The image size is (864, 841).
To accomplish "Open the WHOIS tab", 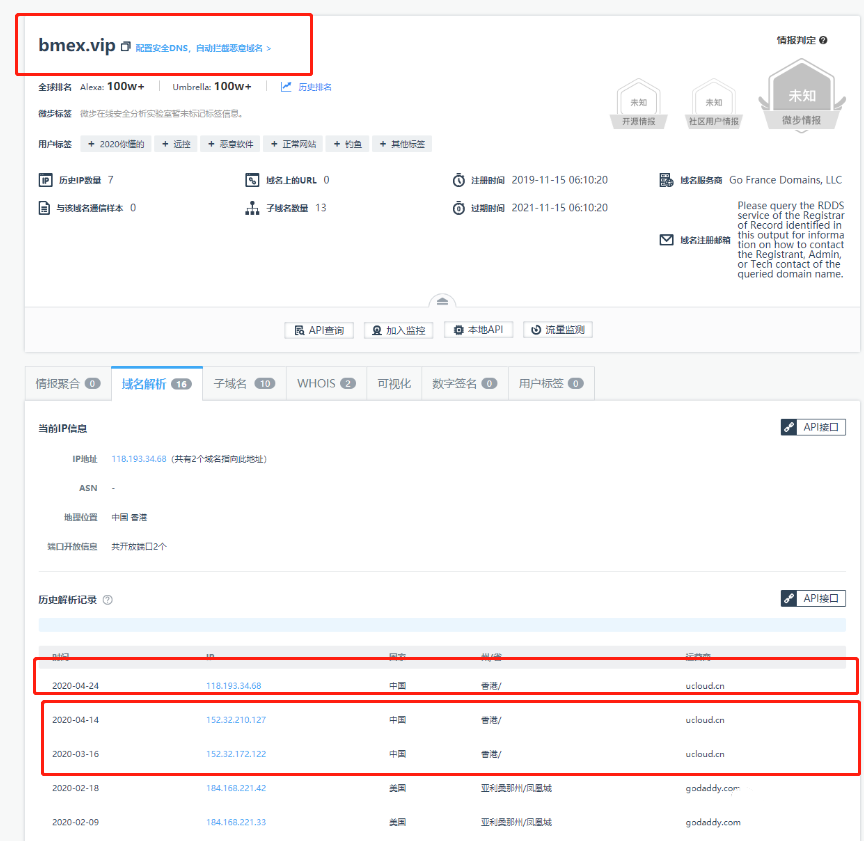I will tap(325, 383).
